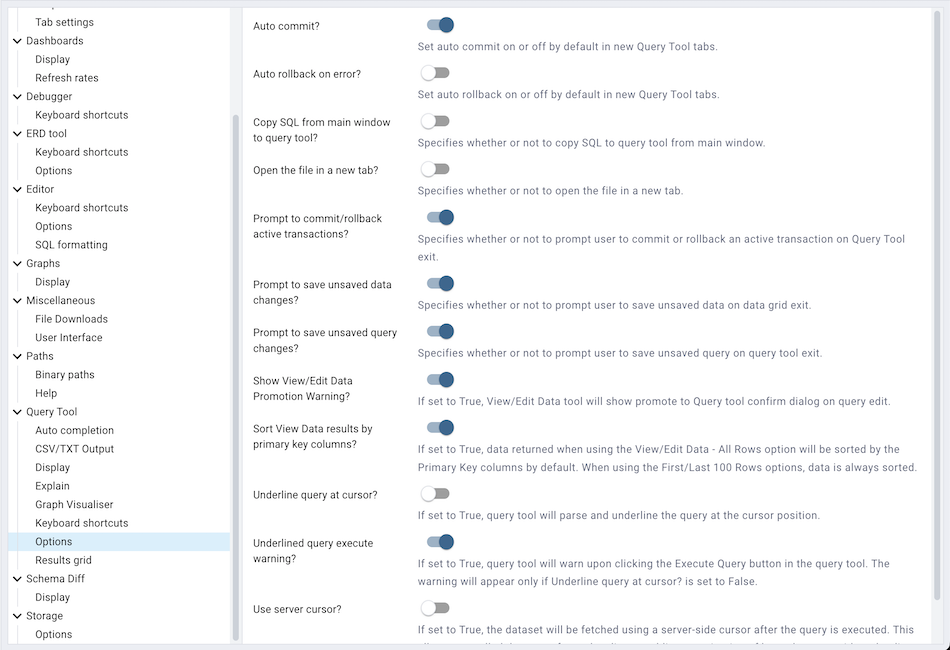Screen dimensions: 950x650
Task: Enable Auto rollback on error
Action: [x=436, y=72]
